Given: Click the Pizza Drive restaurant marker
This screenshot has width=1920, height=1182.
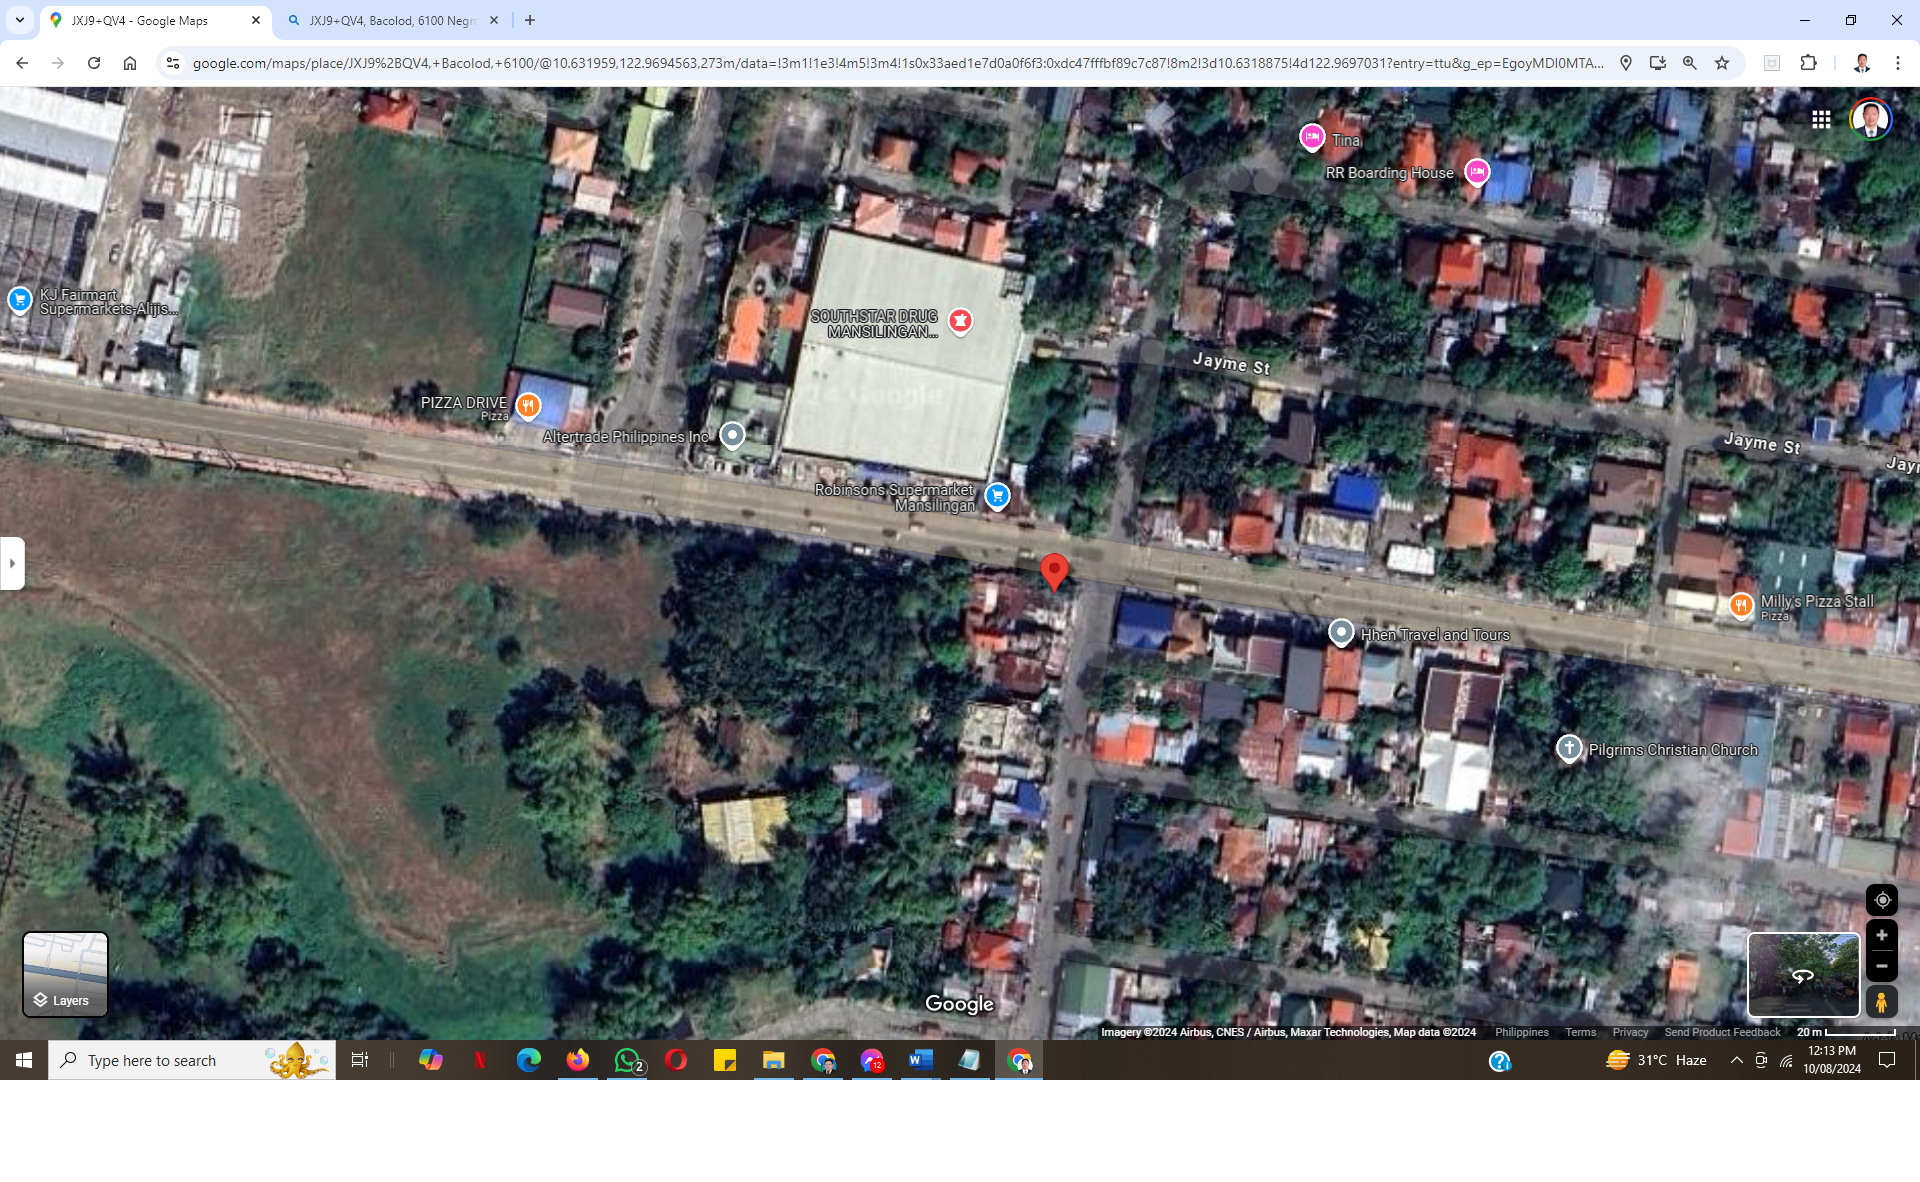Looking at the screenshot, I should [x=528, y=405].
